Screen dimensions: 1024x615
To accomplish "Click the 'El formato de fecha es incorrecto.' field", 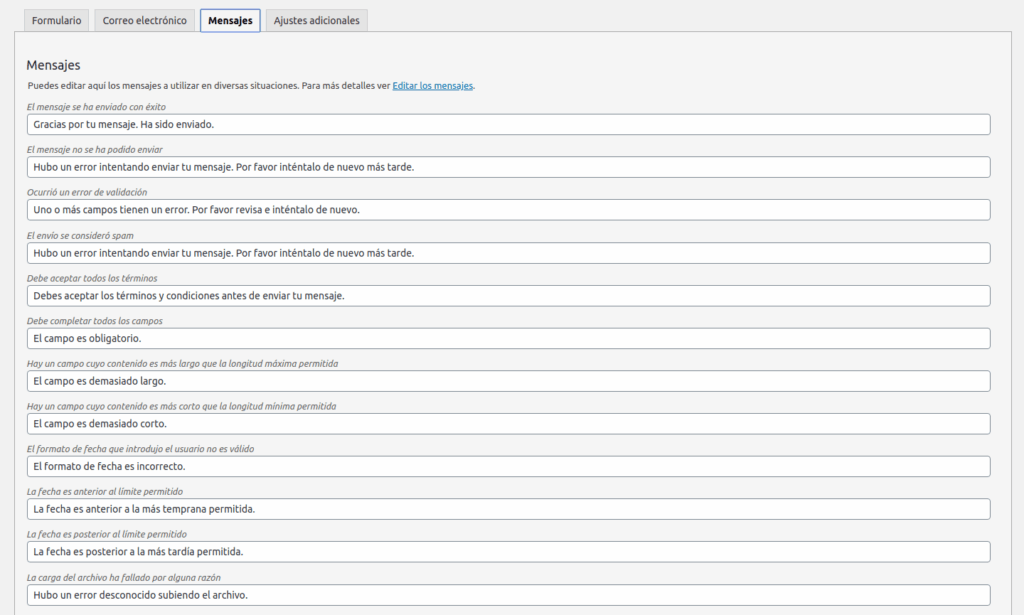I will click(508, 466).
